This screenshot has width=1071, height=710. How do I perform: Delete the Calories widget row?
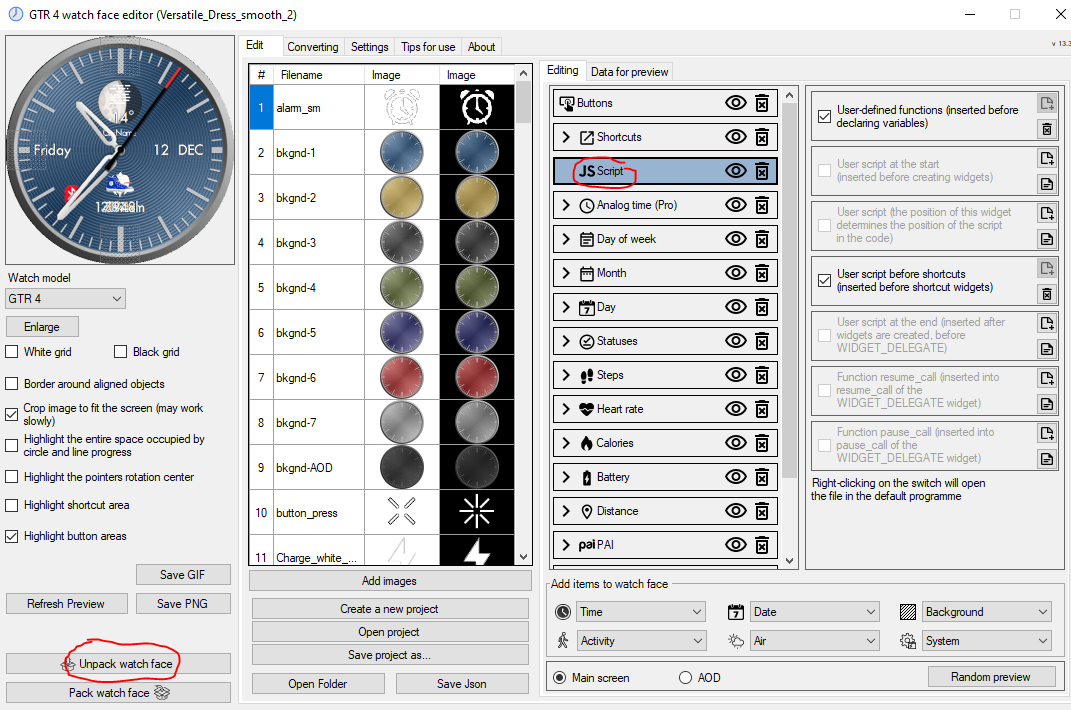pyautogui.click(x=762, y=443)
